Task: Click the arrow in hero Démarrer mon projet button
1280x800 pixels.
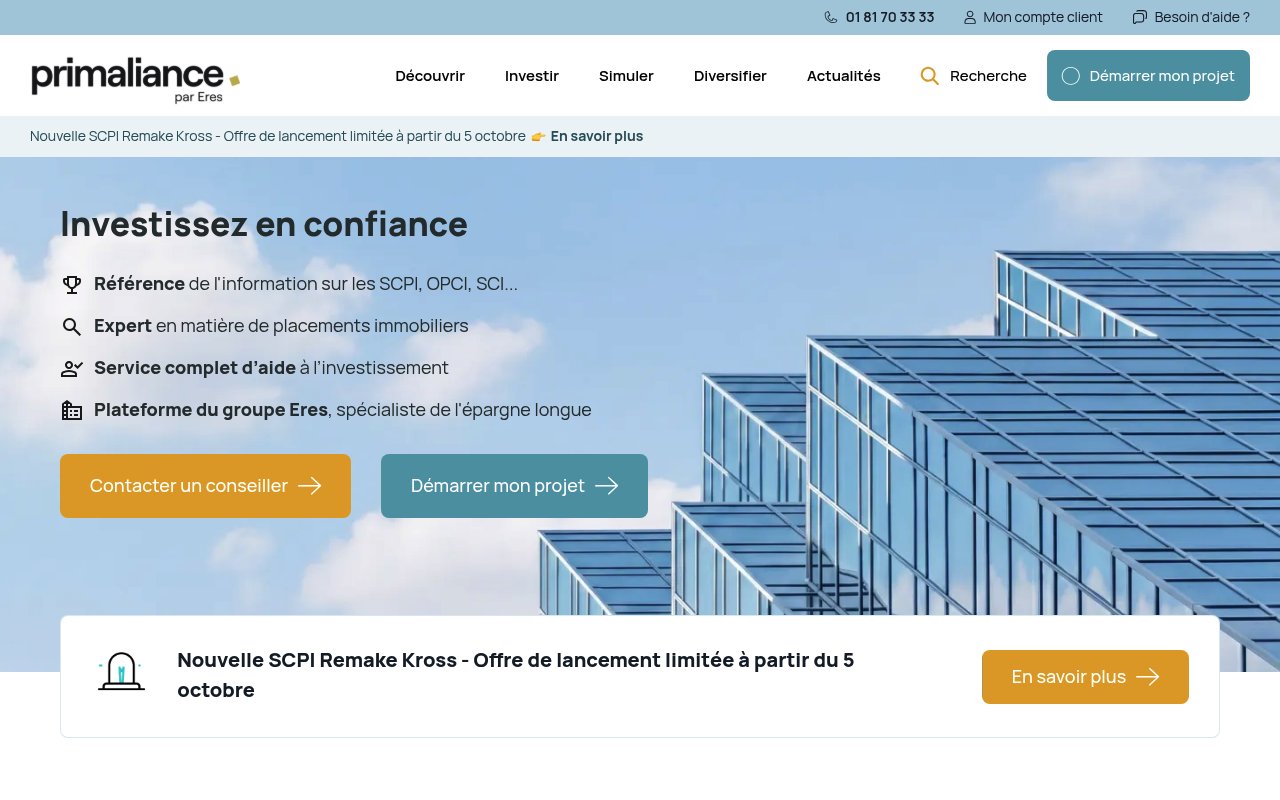Action: (x=607, y=486)
